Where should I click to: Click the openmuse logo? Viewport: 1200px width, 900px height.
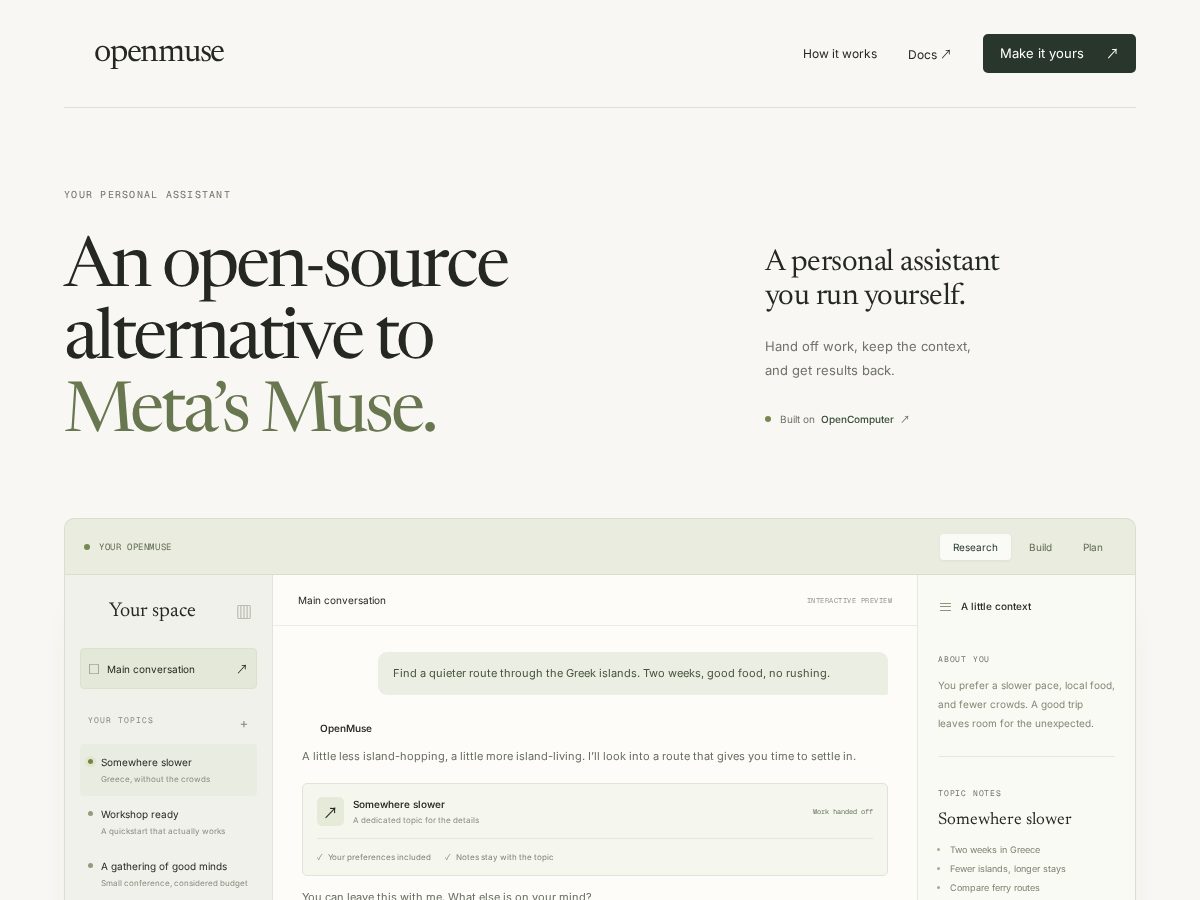tap(159, 53)
